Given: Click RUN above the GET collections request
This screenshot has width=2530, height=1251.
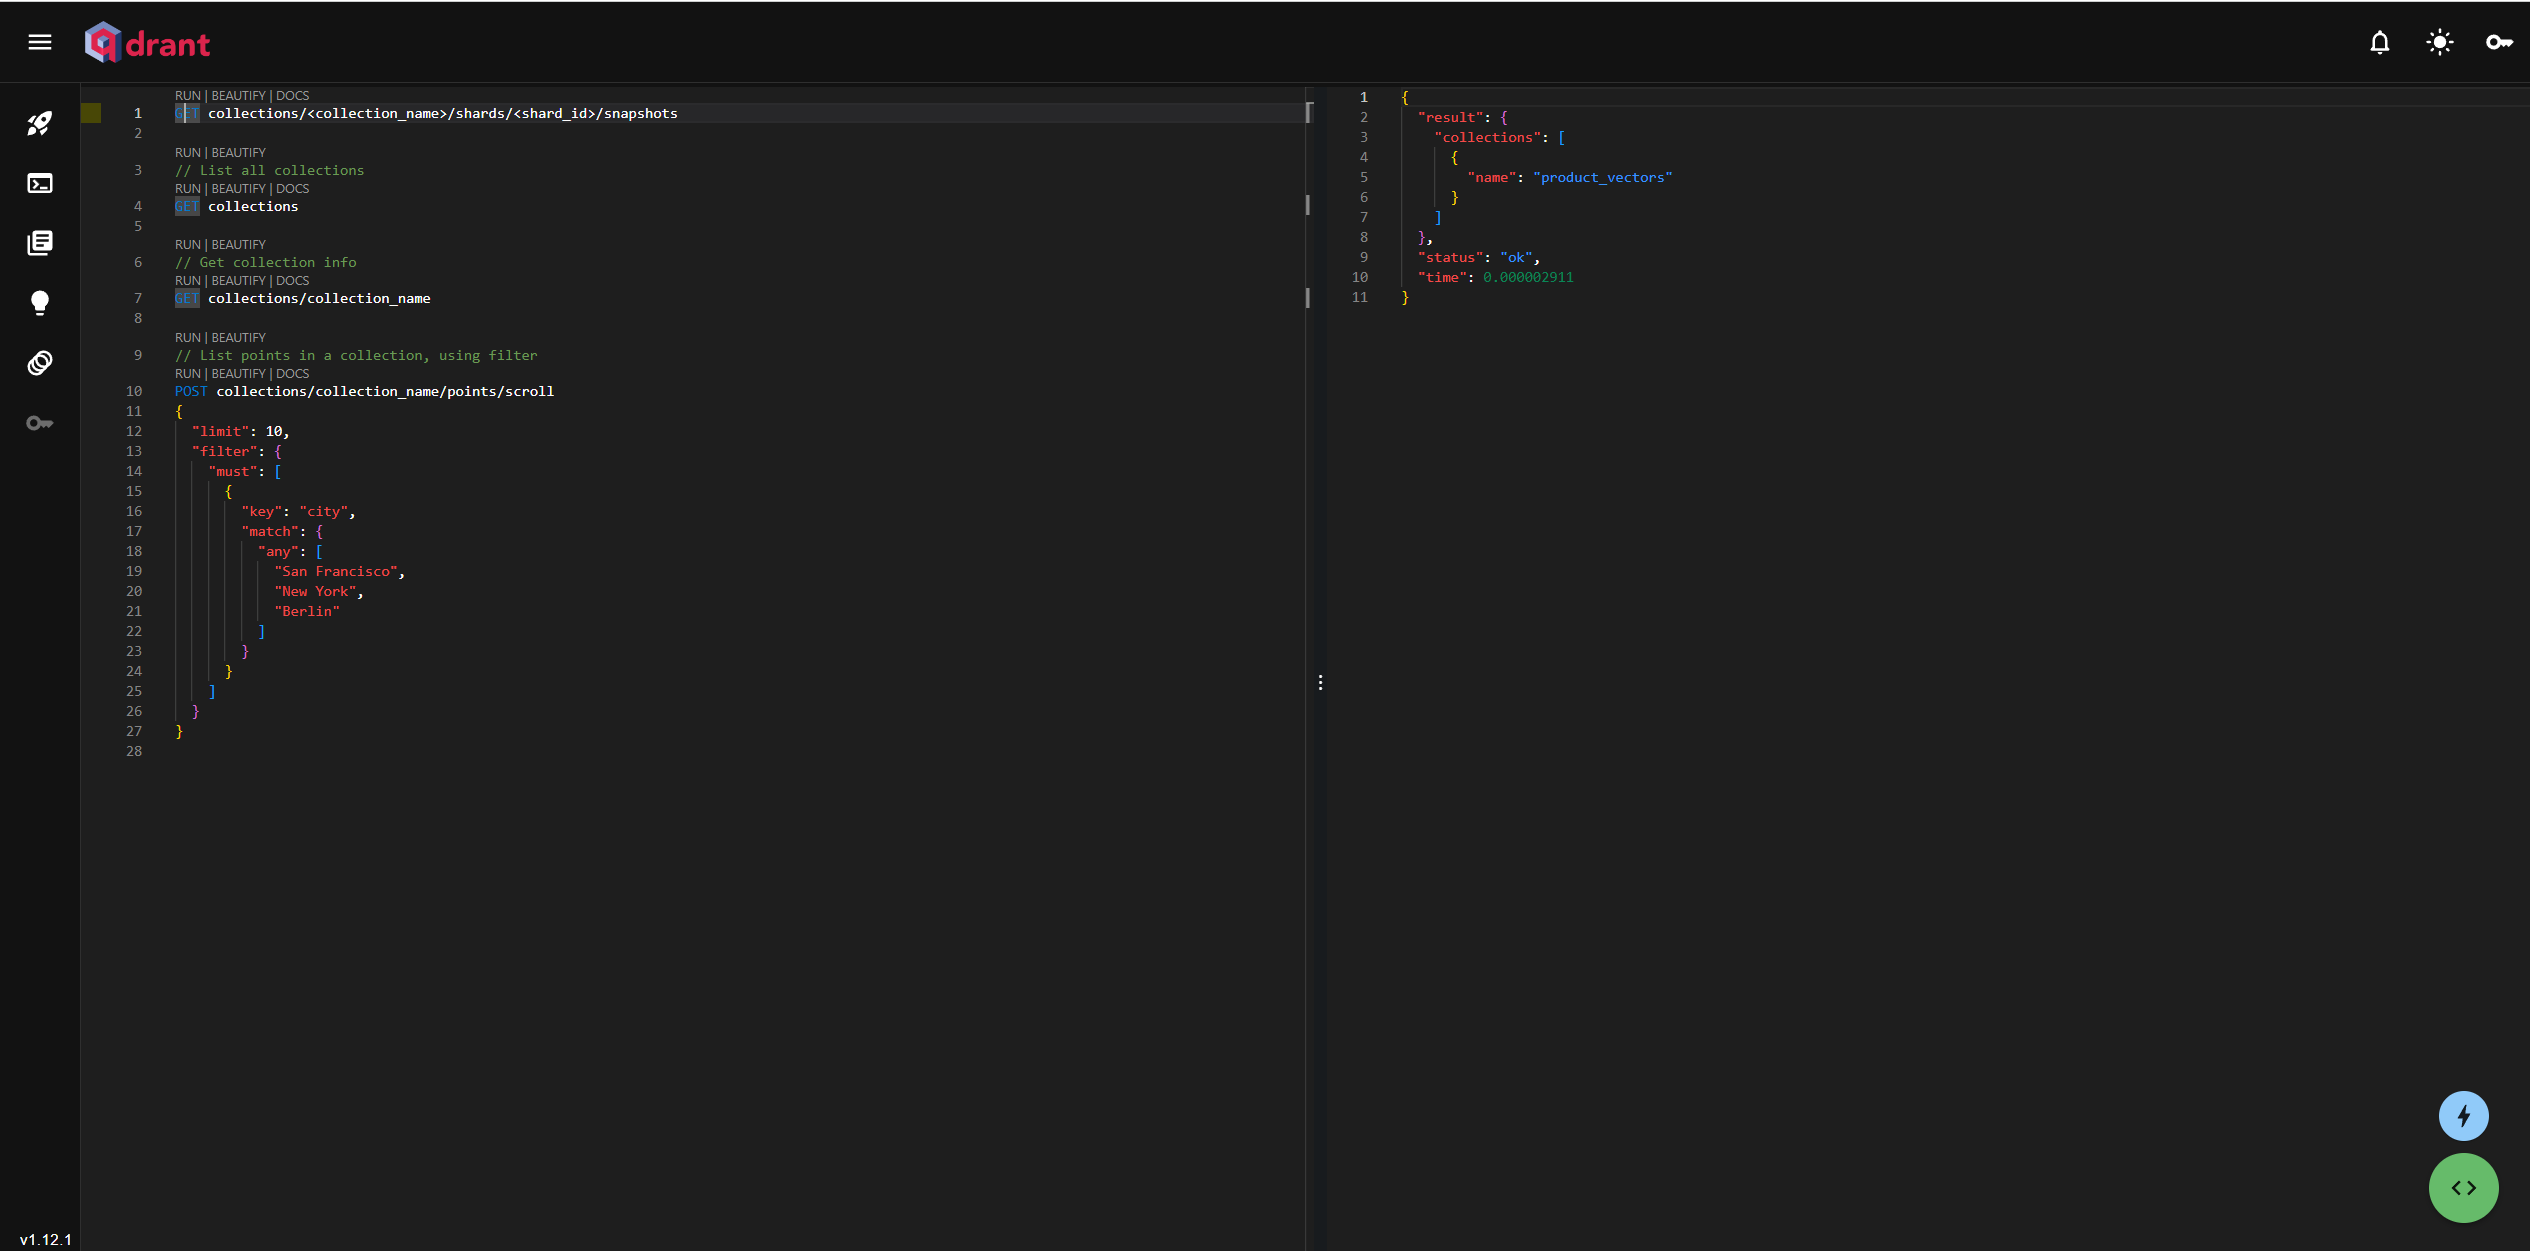Looking at the screenshot, I should pyautogui.click(x=187, y=188).
